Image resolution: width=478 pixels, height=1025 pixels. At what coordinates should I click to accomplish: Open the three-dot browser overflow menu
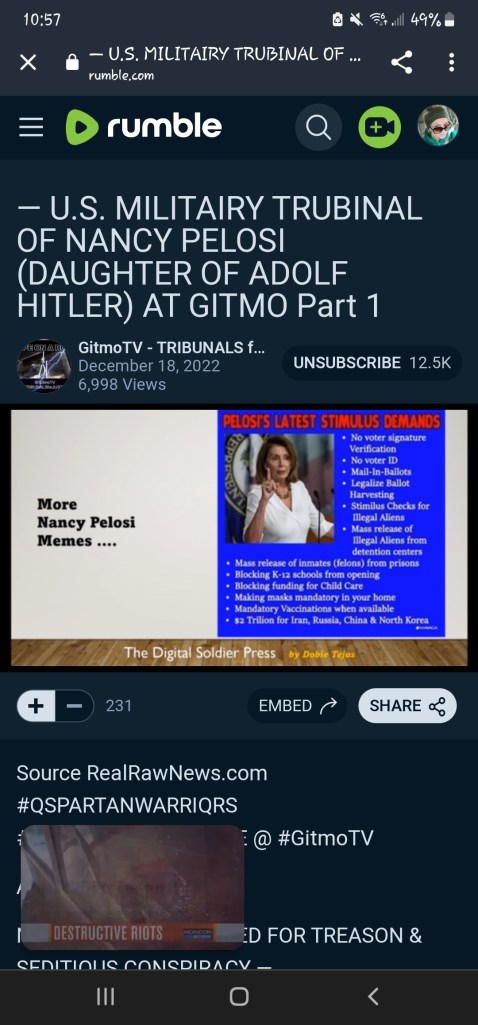[x=451, y=62]
